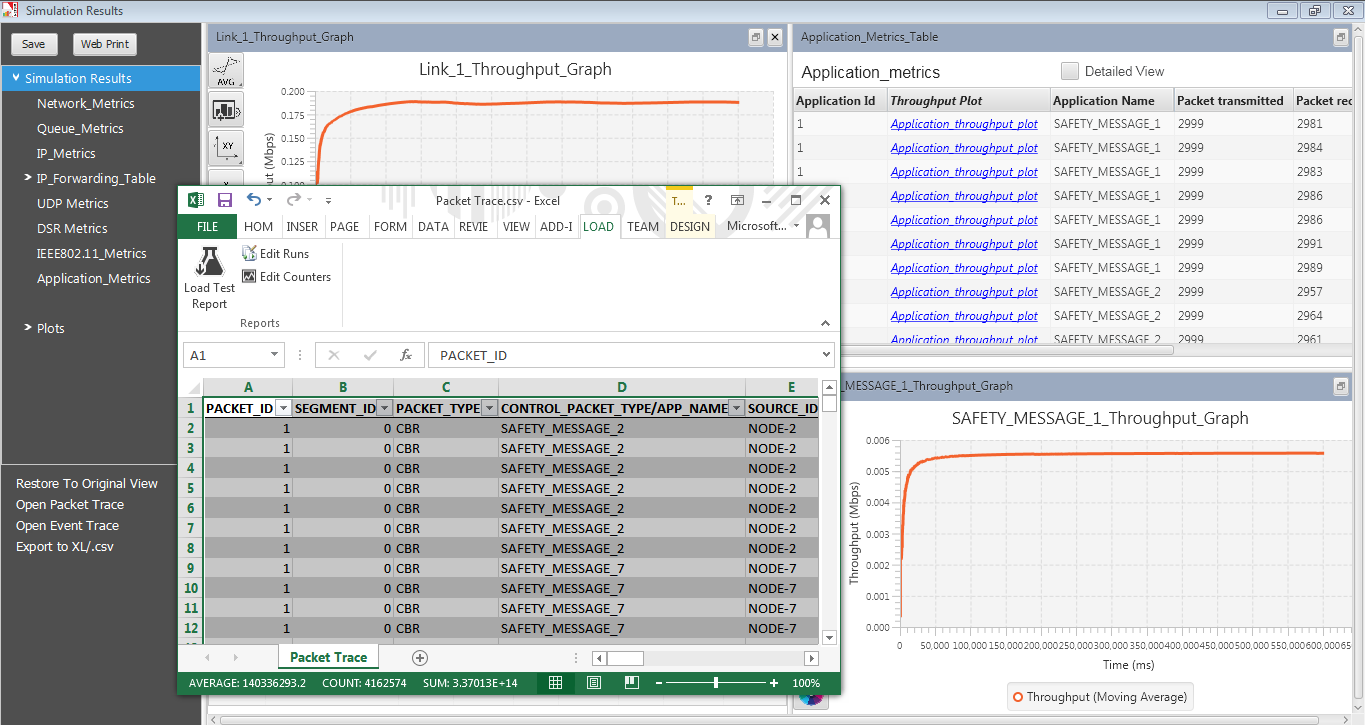Viewport: 1365px width, 725px height.
Task: Click the Excel vertical scrollbar down arrow
Action: (829, 637)
